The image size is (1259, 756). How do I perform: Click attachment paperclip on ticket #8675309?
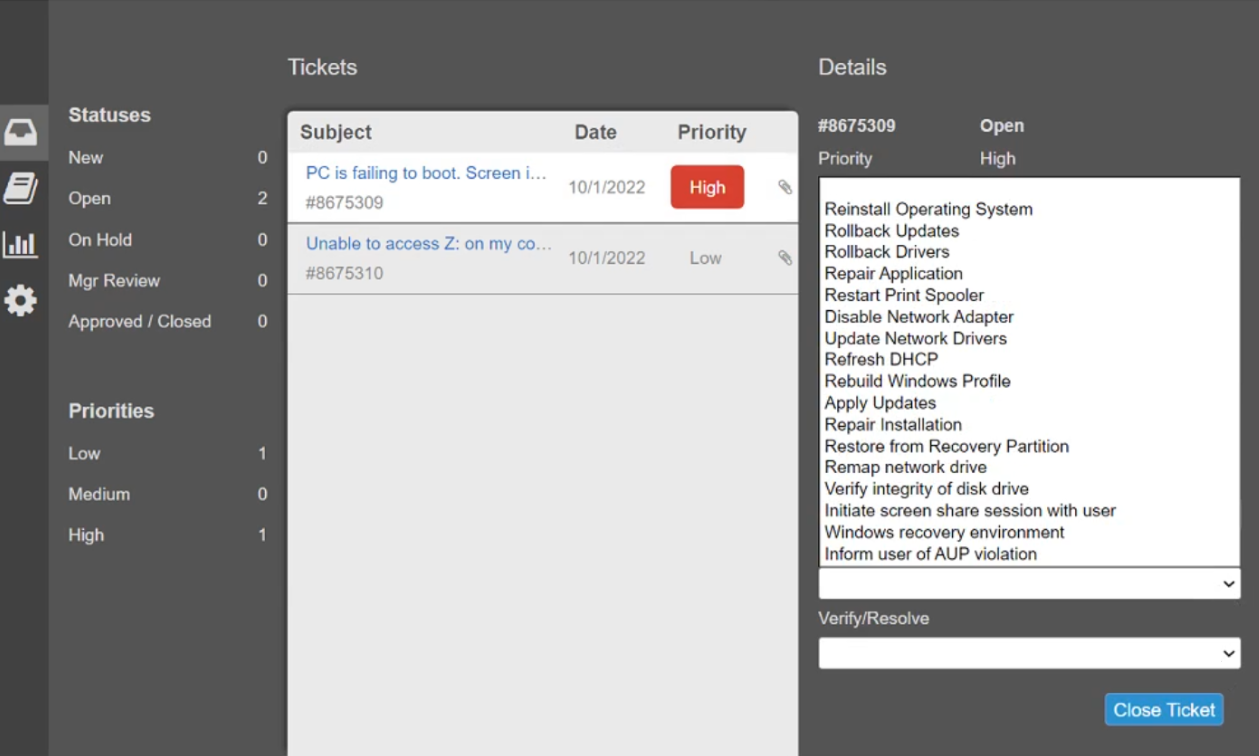pyautogui.click(x=785, y=187)
